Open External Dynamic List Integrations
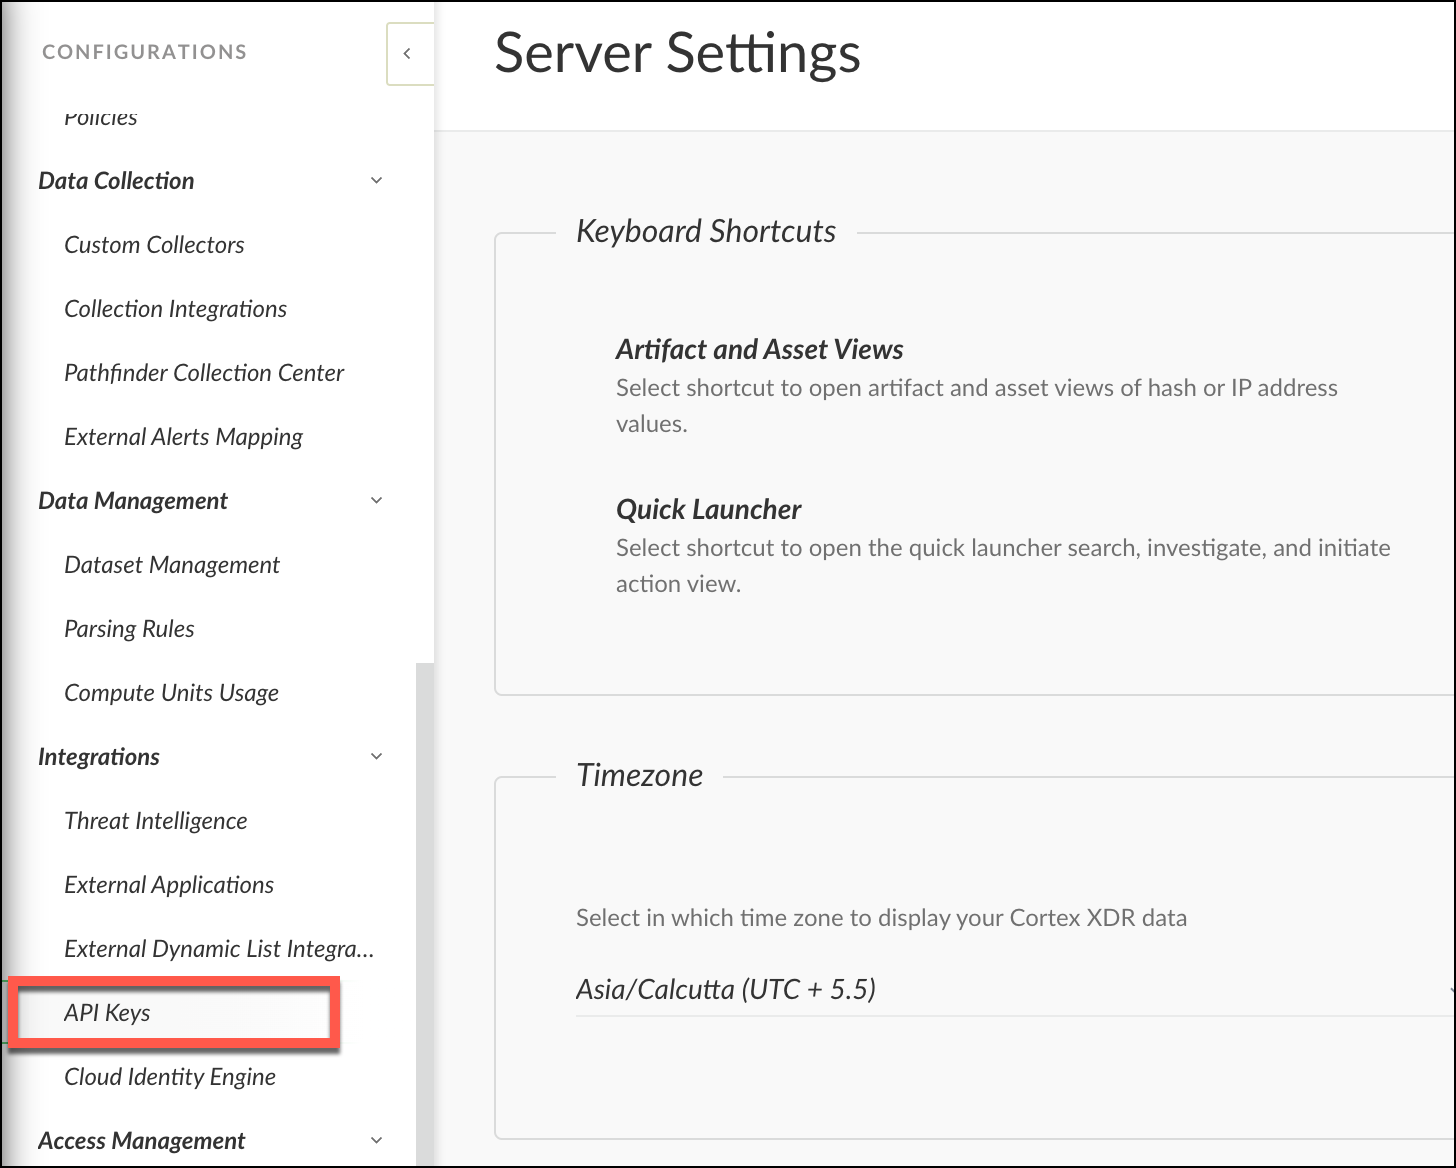The width and height of the screenshot is (1456, 1168). [218, 949]
